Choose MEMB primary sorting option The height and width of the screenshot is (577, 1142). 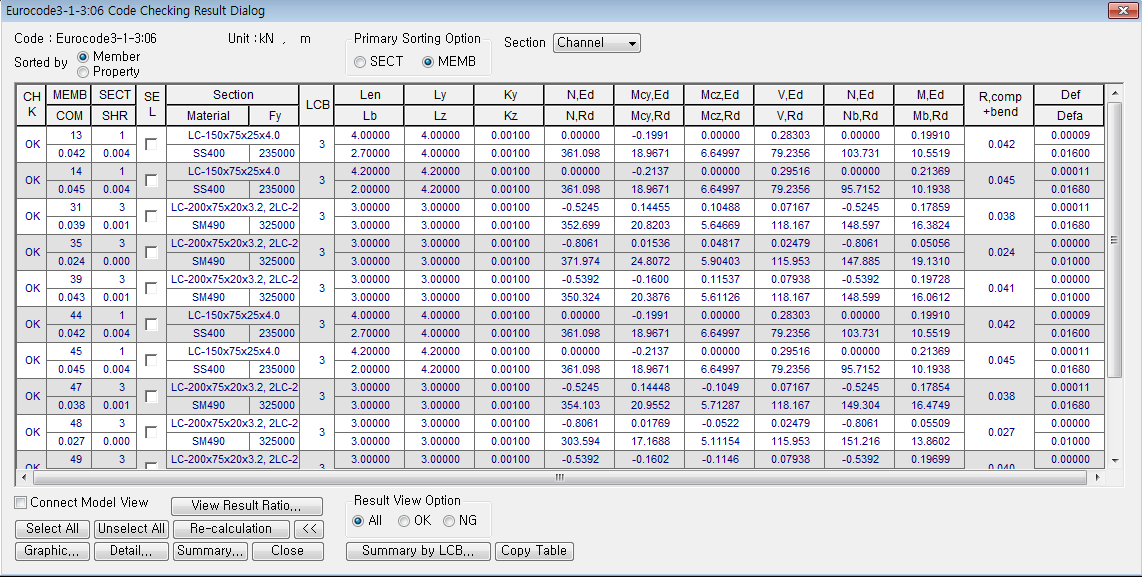(x=428, y=63)
